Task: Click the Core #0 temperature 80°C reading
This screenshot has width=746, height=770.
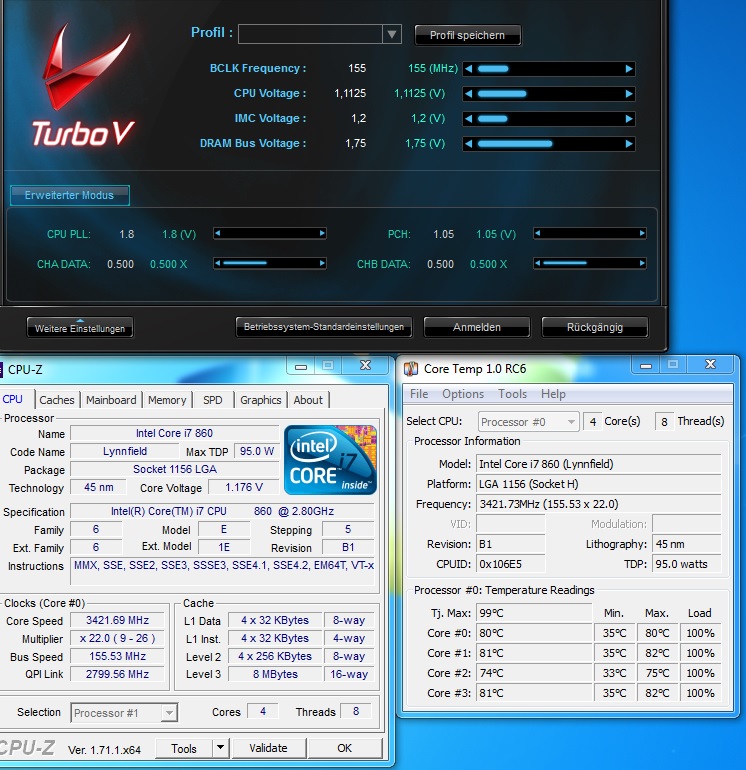Action: [x=534, y=633]
